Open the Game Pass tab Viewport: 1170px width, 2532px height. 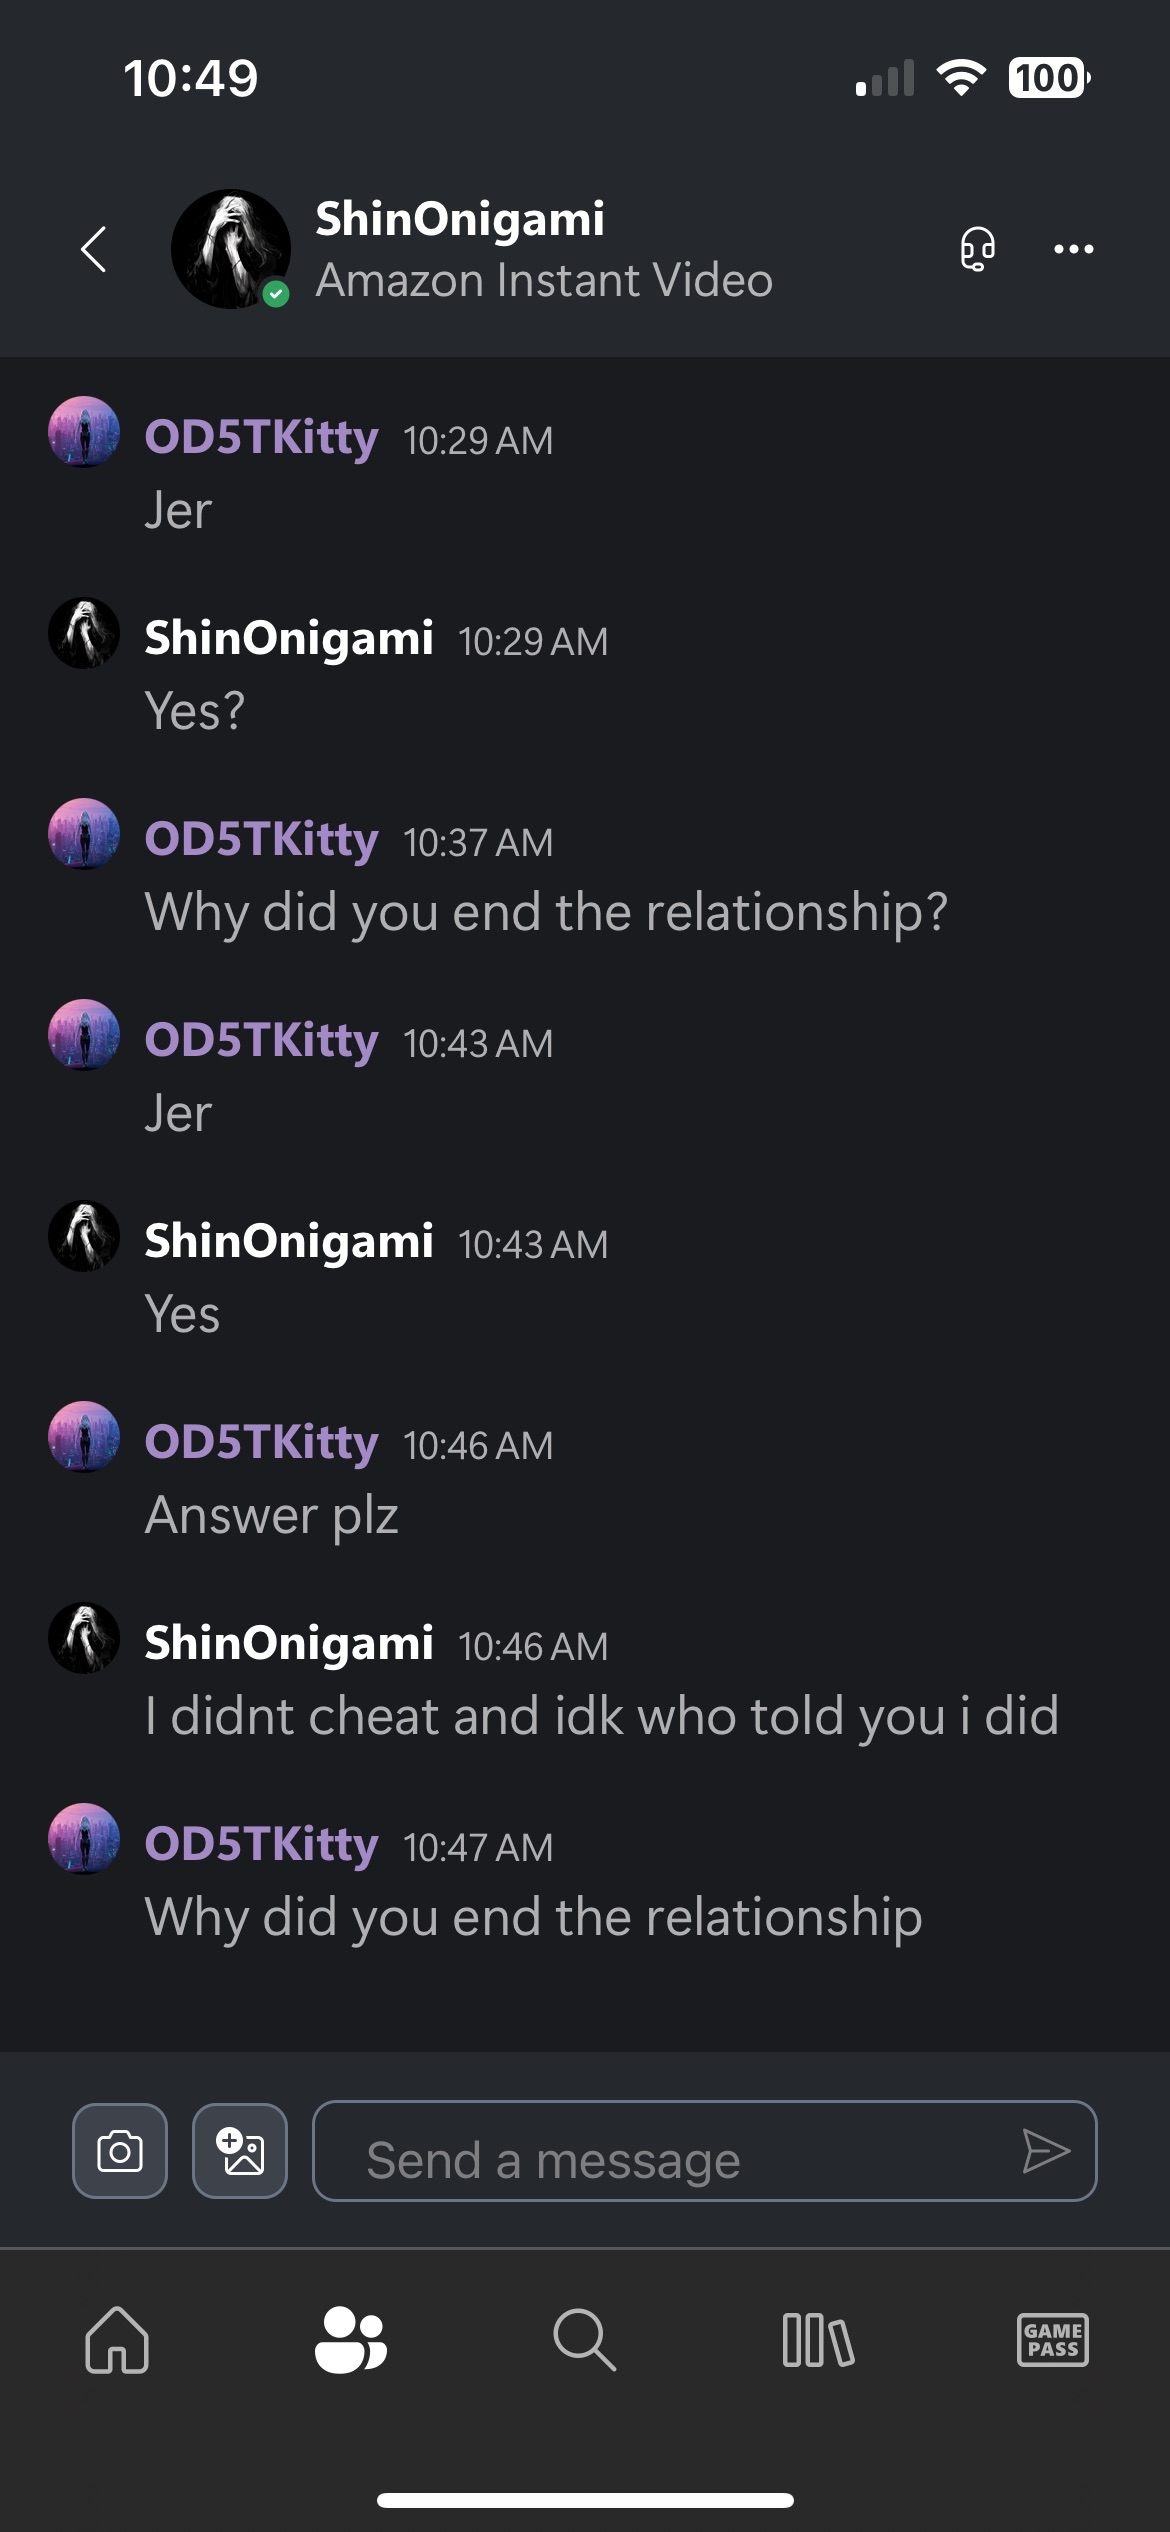click(1052, 2340)
